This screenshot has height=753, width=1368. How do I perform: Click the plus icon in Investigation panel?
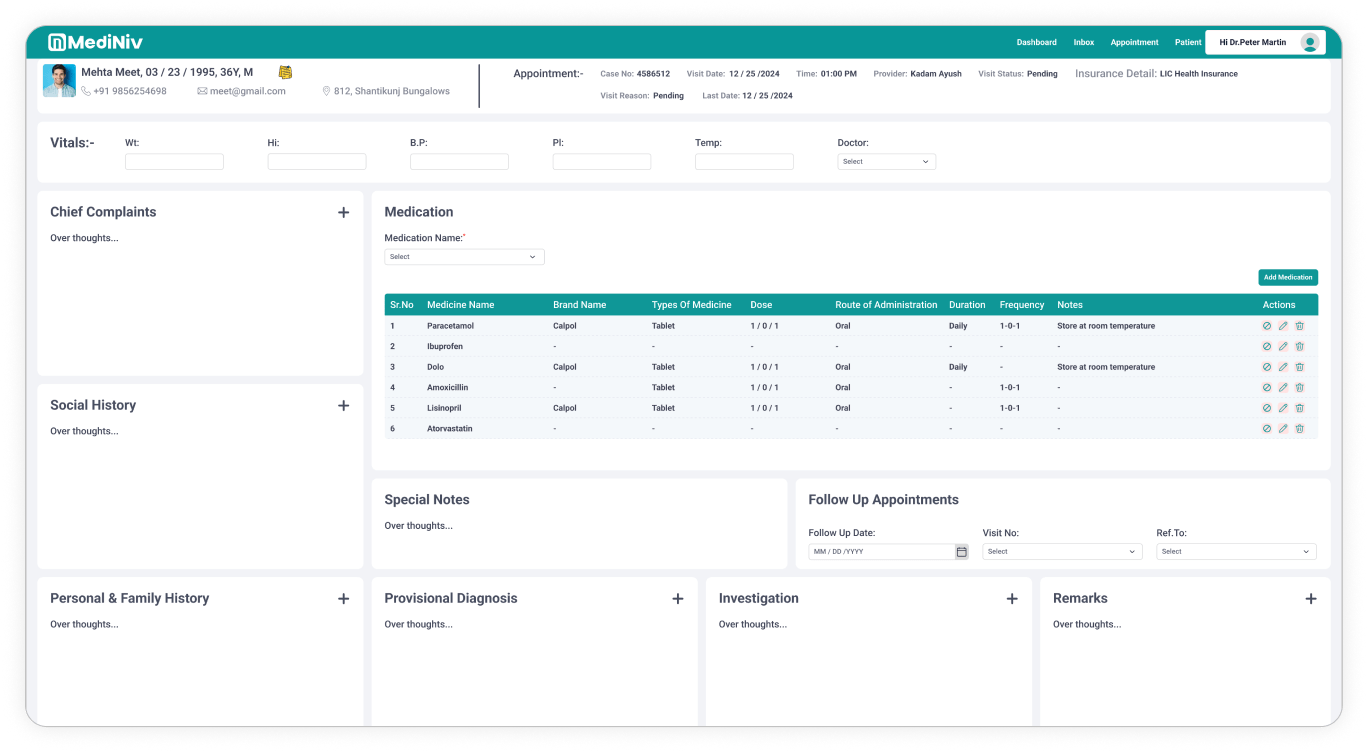click(x=1011, y=599)
